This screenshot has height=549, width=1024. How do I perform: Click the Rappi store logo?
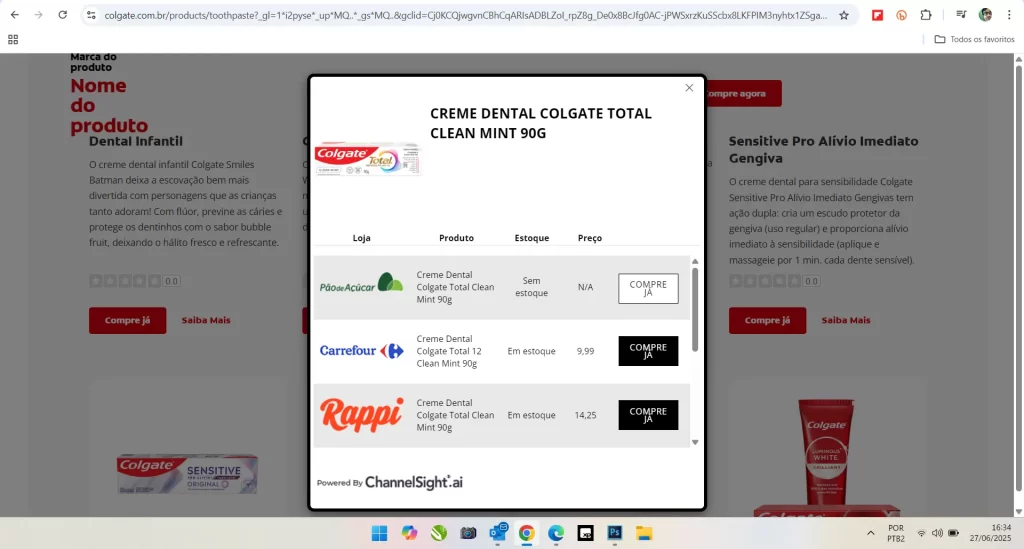[361, 415]
